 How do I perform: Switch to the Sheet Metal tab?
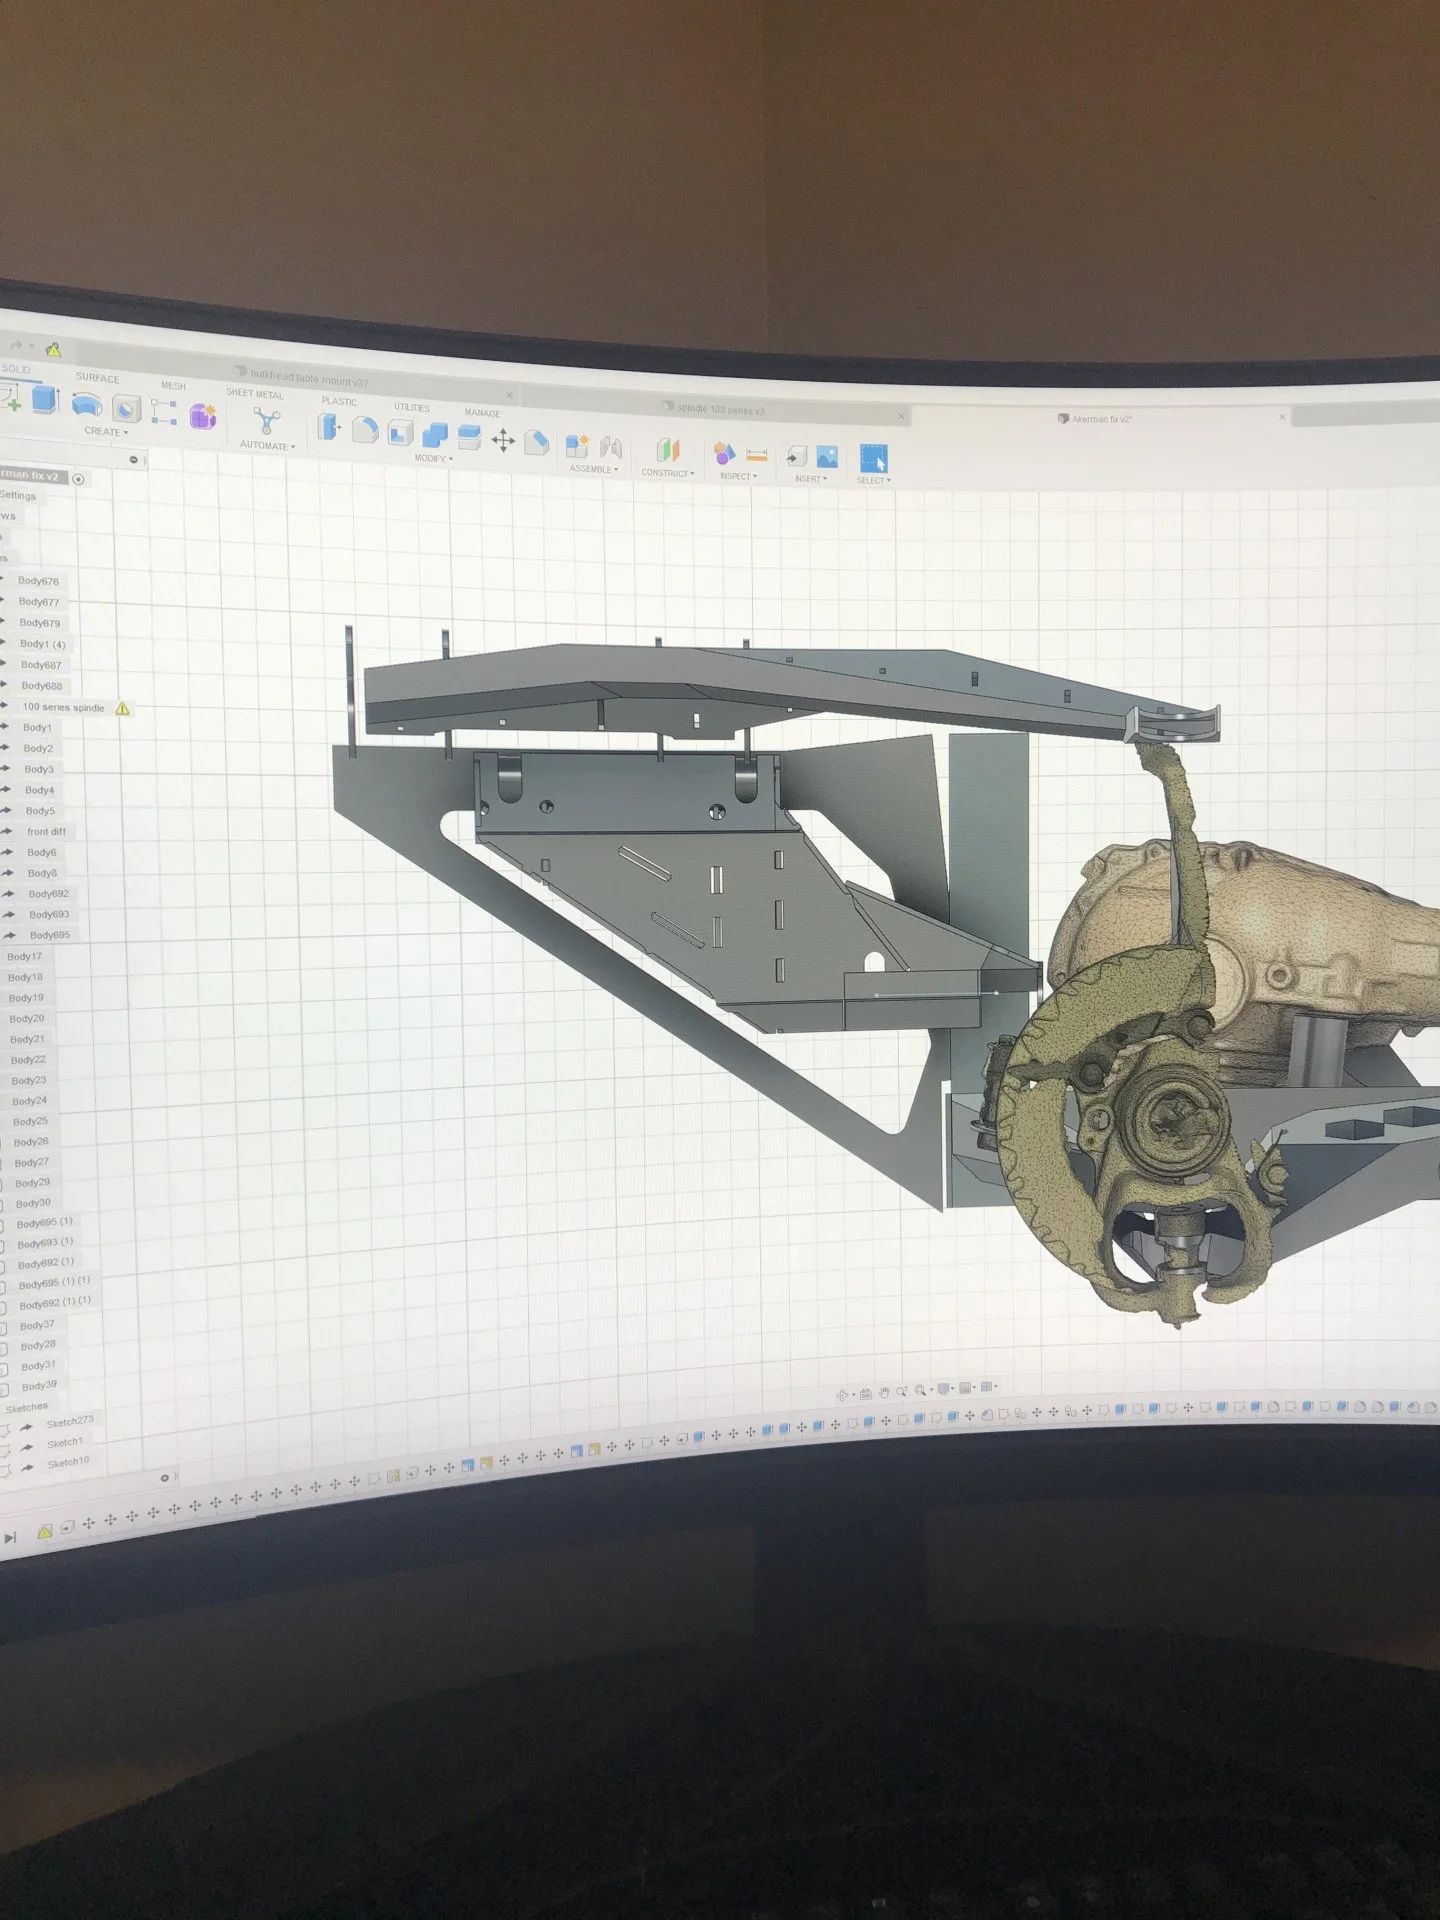pos(255,394)
